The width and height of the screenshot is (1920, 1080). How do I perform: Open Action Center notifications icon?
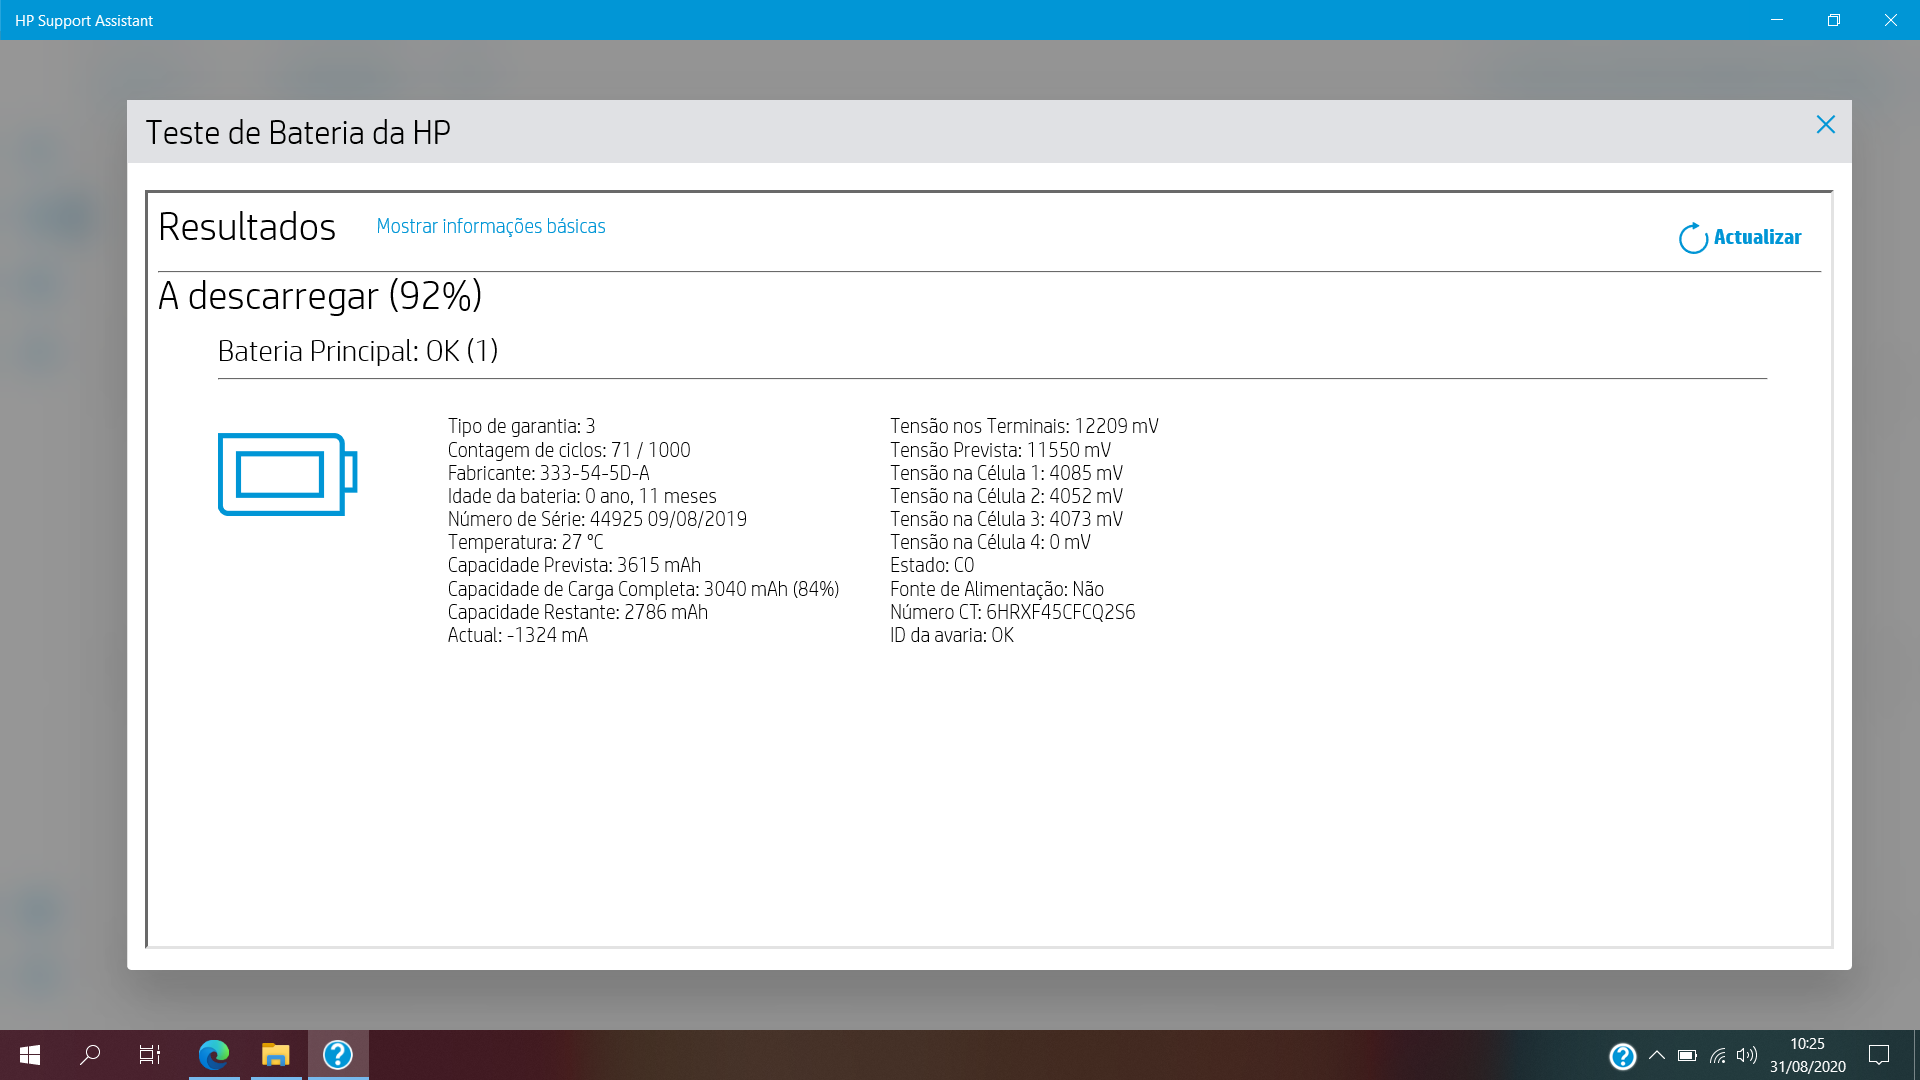point(1879,1055)
